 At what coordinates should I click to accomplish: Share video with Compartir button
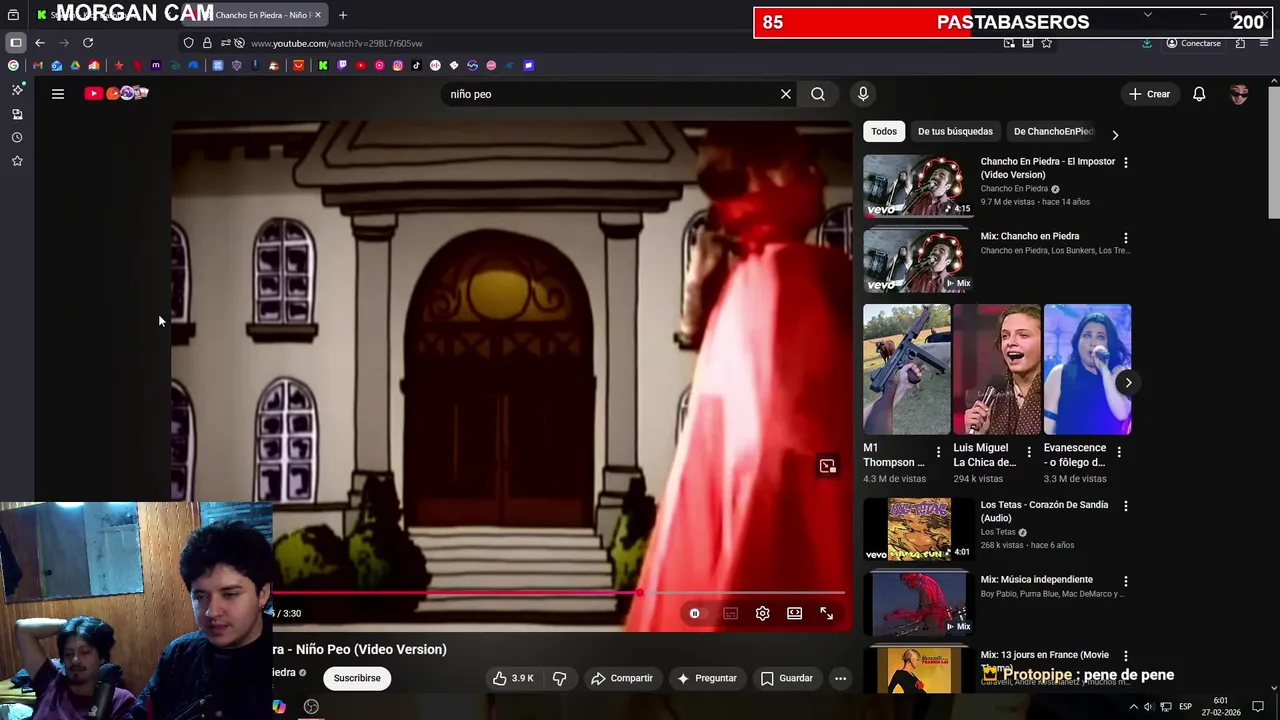pyautogui.click(x=621, y=678)
